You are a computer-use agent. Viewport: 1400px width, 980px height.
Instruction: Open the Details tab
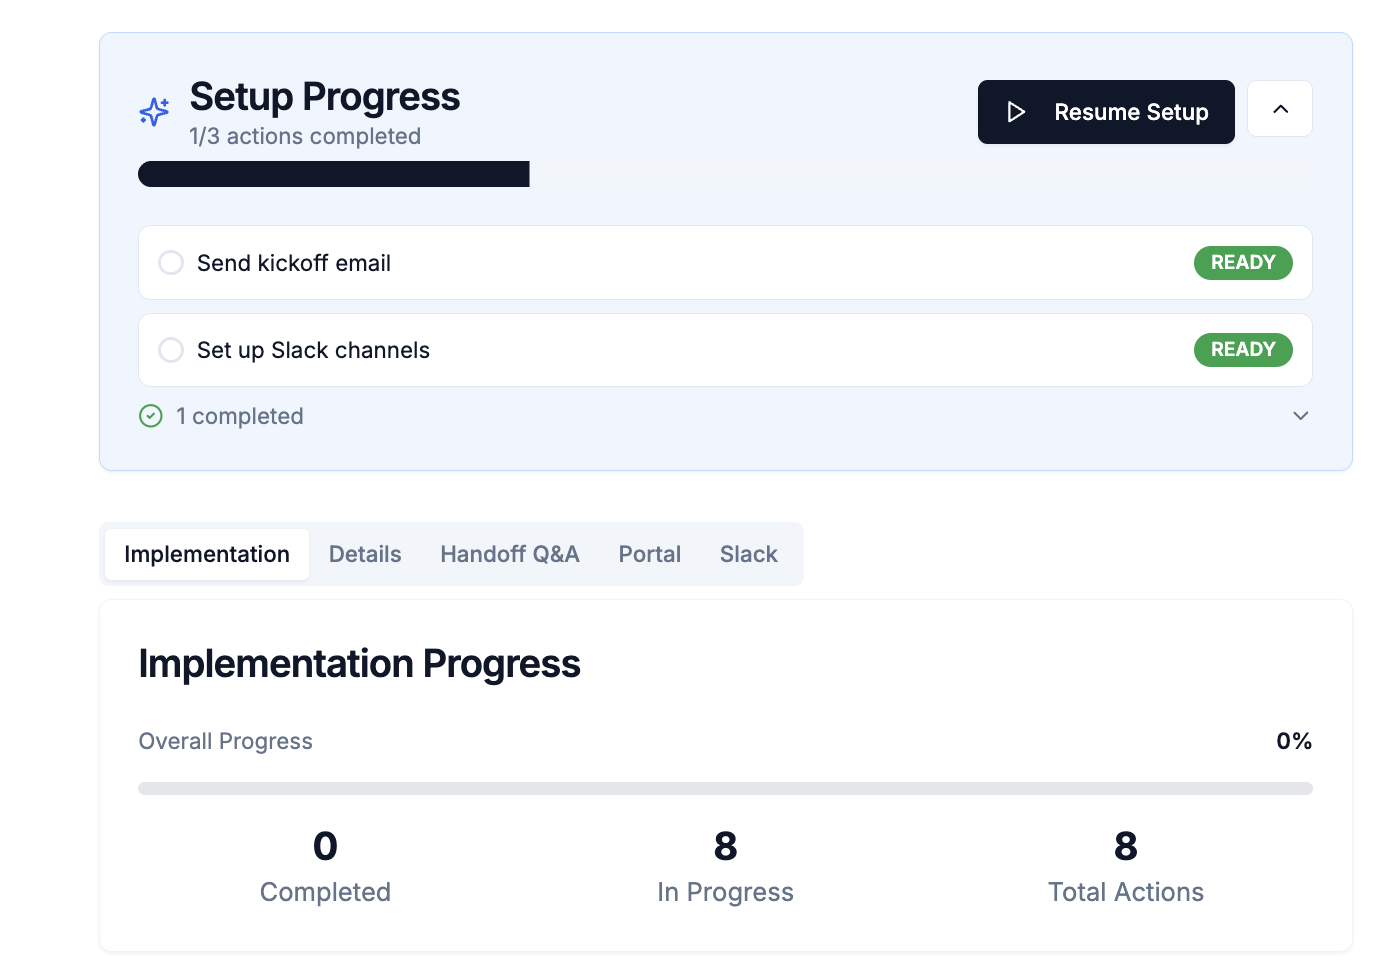(365, 554)
